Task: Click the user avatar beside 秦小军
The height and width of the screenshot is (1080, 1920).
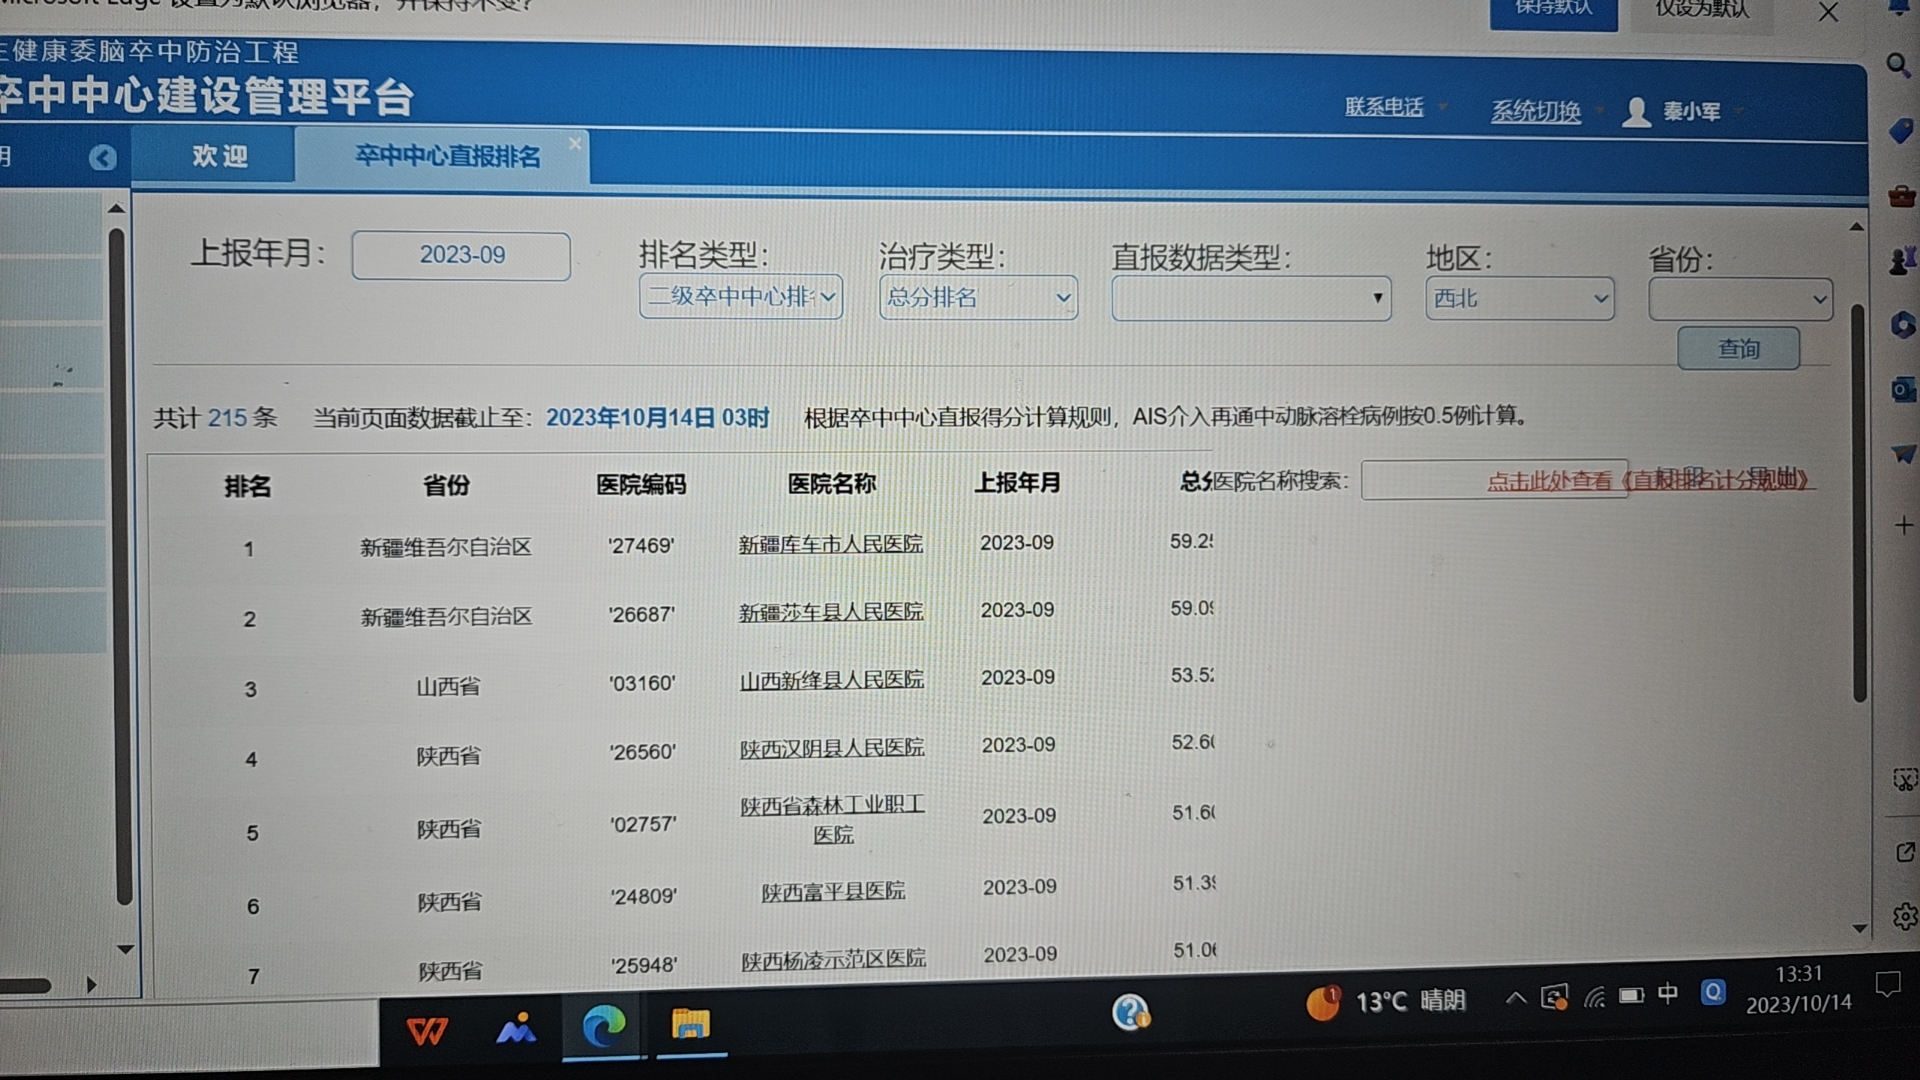Action: click(x=1637, y=111)
